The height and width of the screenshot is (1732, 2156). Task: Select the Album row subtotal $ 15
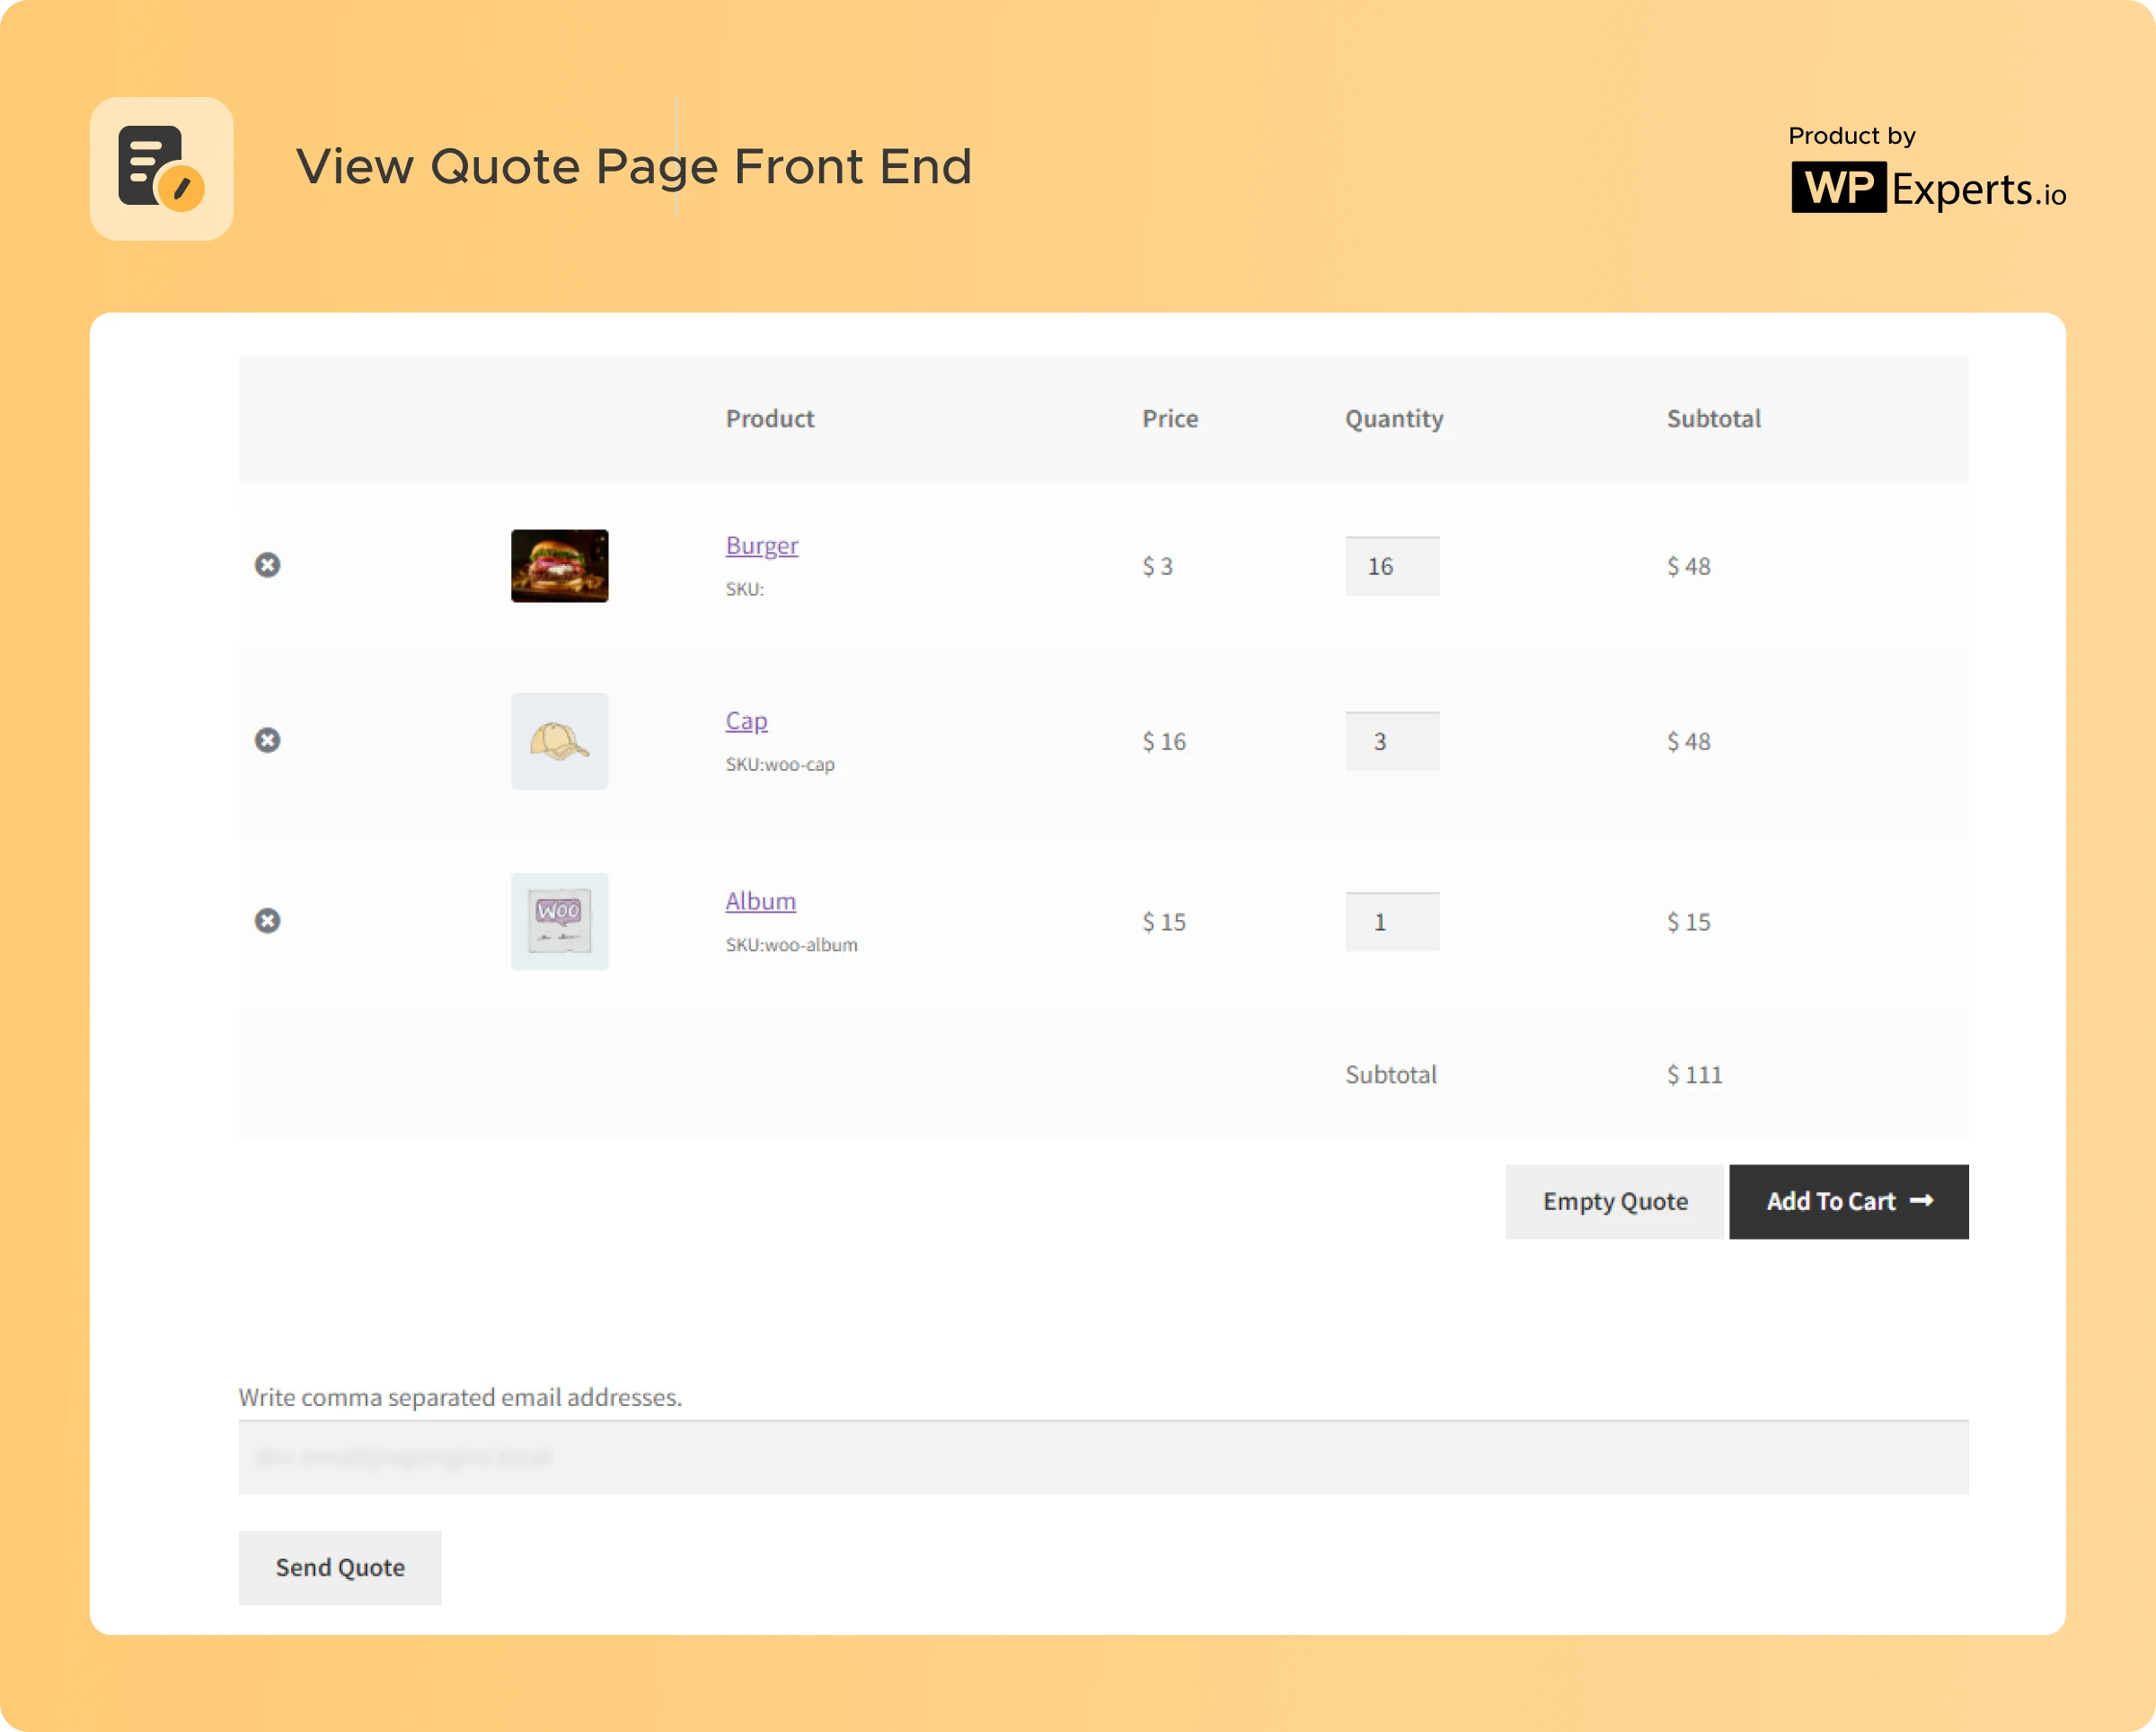tap(1689, 921)
